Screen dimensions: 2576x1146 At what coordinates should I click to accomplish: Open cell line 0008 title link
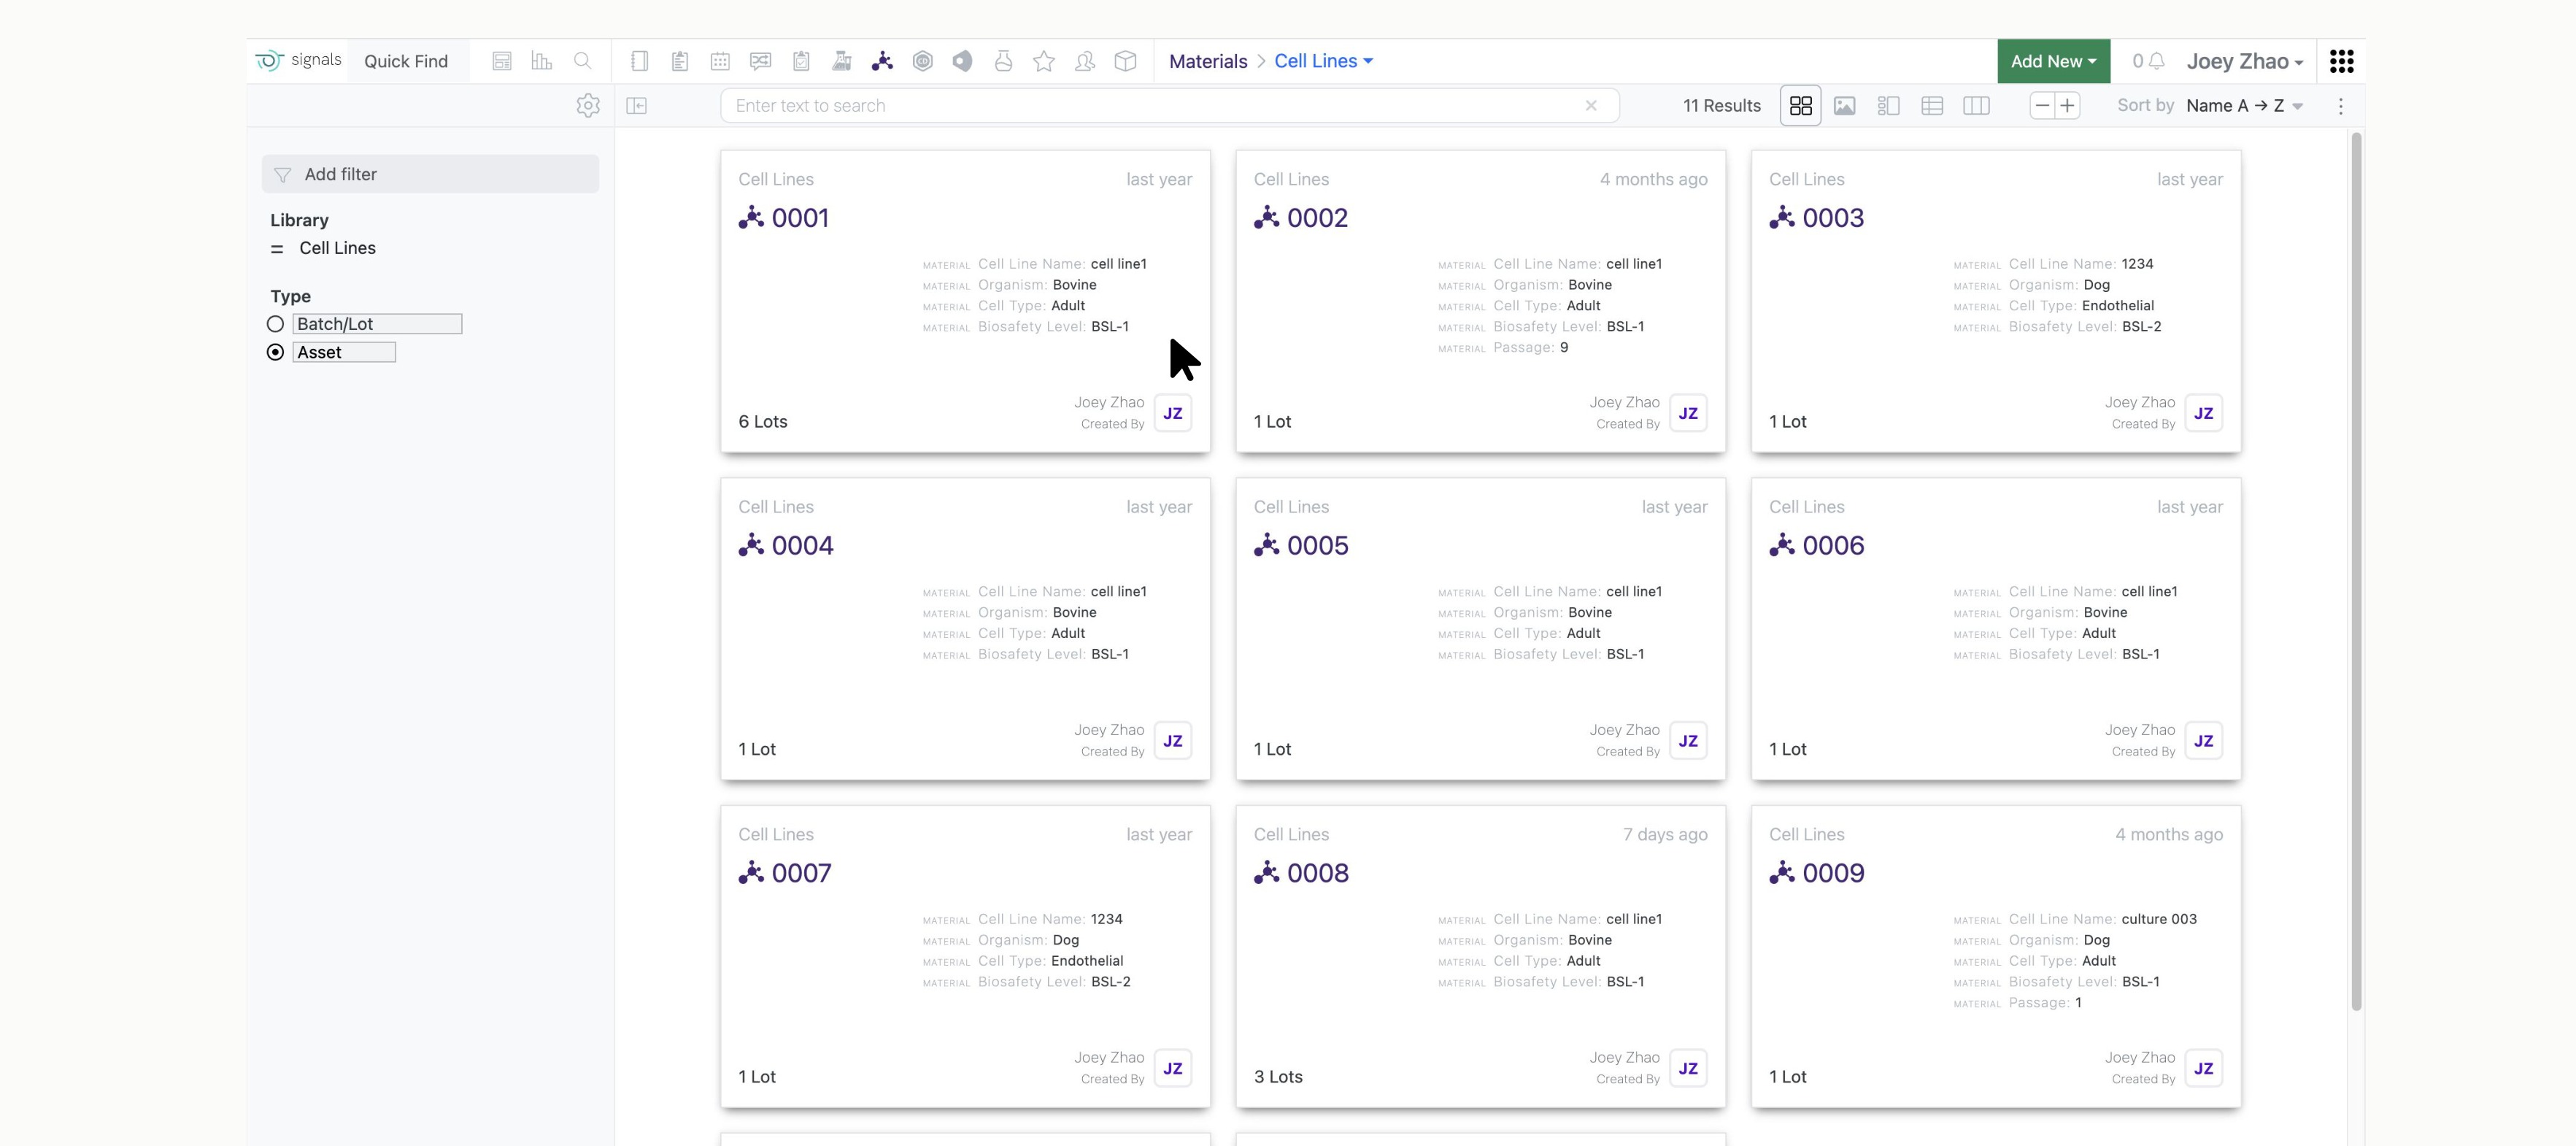(x=1317, y=873)
